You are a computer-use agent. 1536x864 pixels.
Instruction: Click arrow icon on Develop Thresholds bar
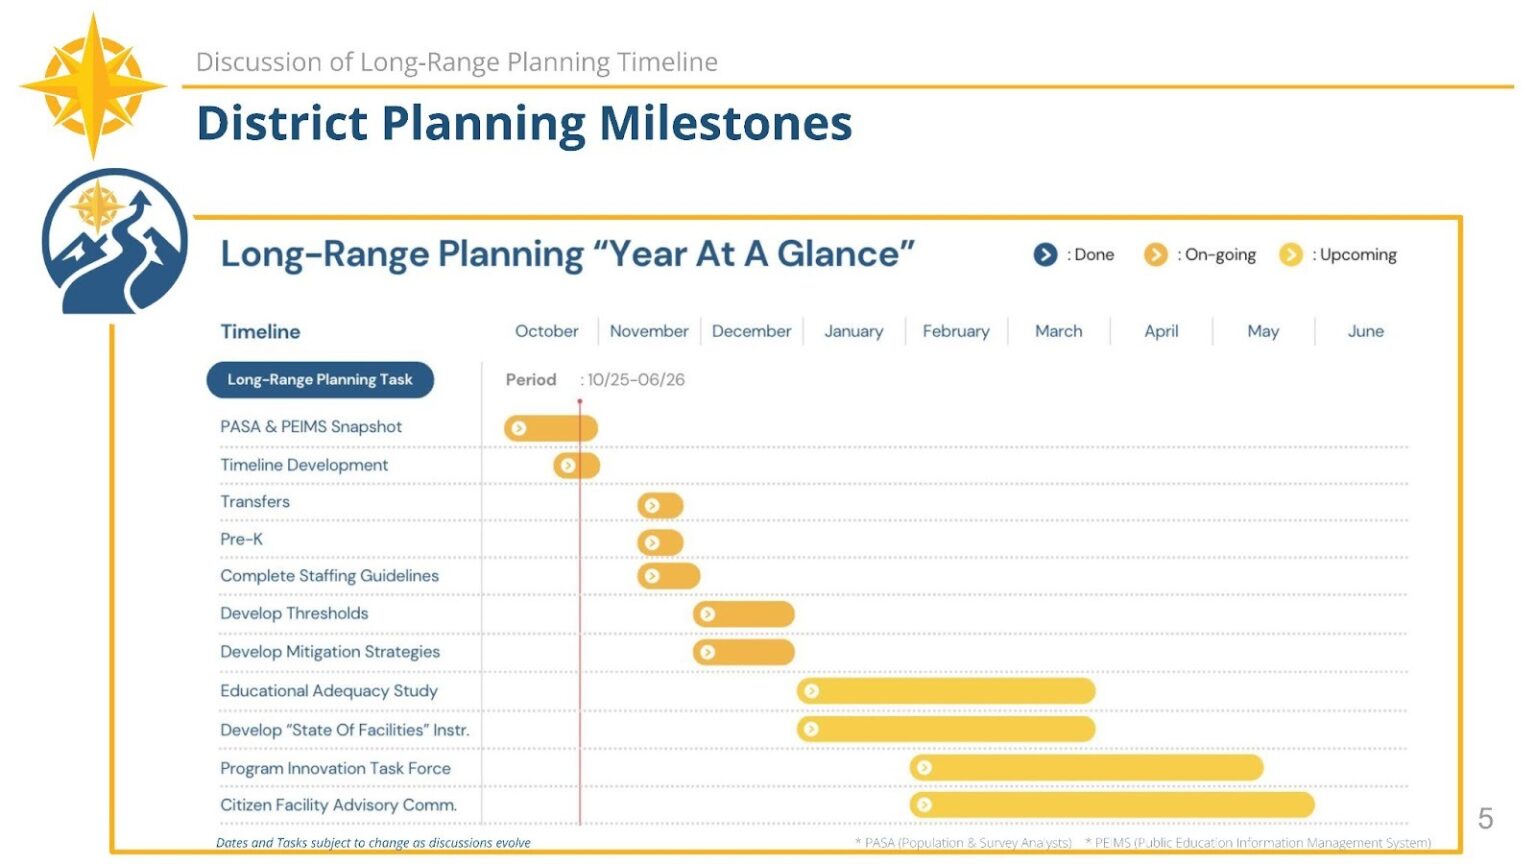[707, 614]
